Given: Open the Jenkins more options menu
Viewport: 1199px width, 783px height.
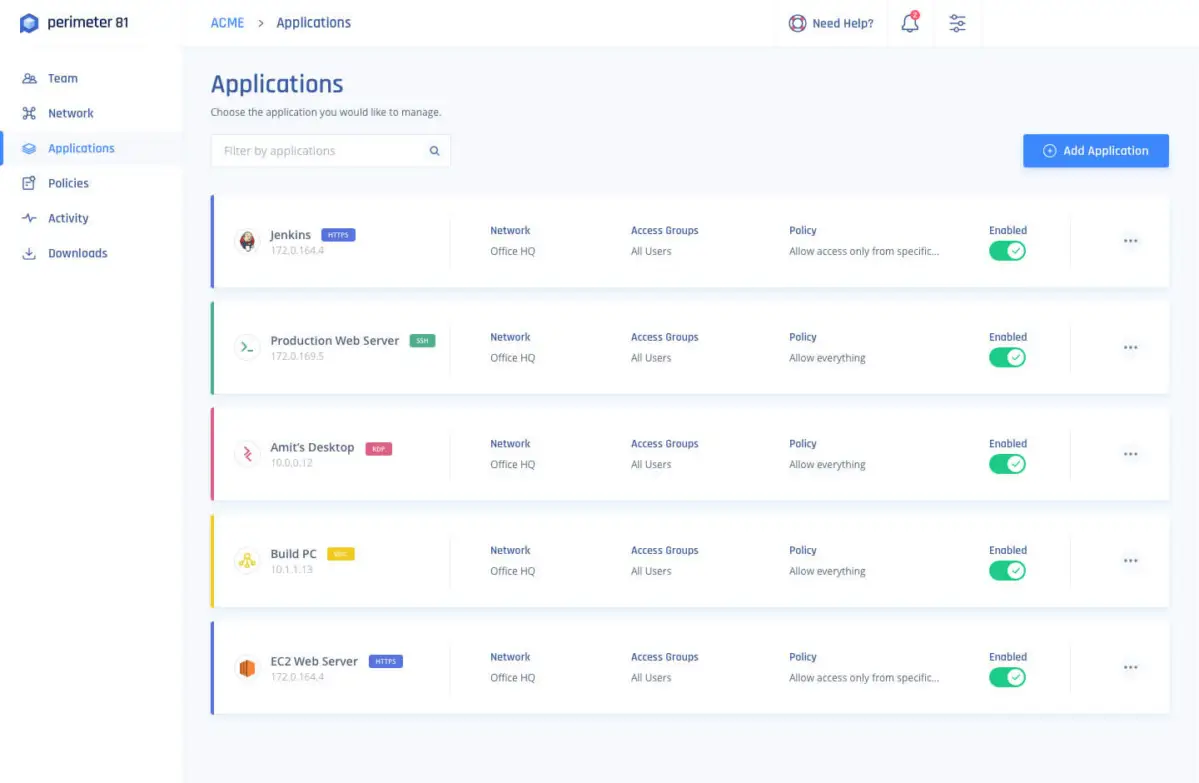Looking at the screenshot, I should [1130, 241].
